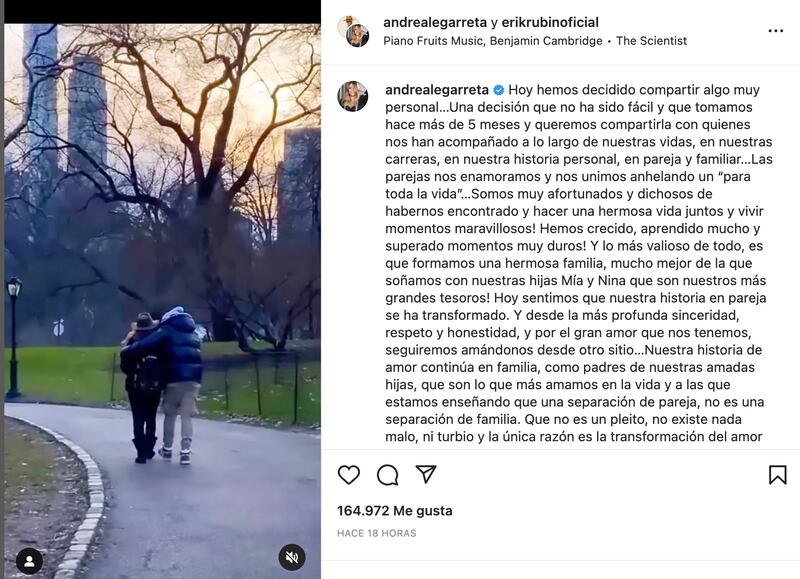Click the verified badge next to andrealegarreta
This screenshot has width=800, height=579.
click(498, 90)
